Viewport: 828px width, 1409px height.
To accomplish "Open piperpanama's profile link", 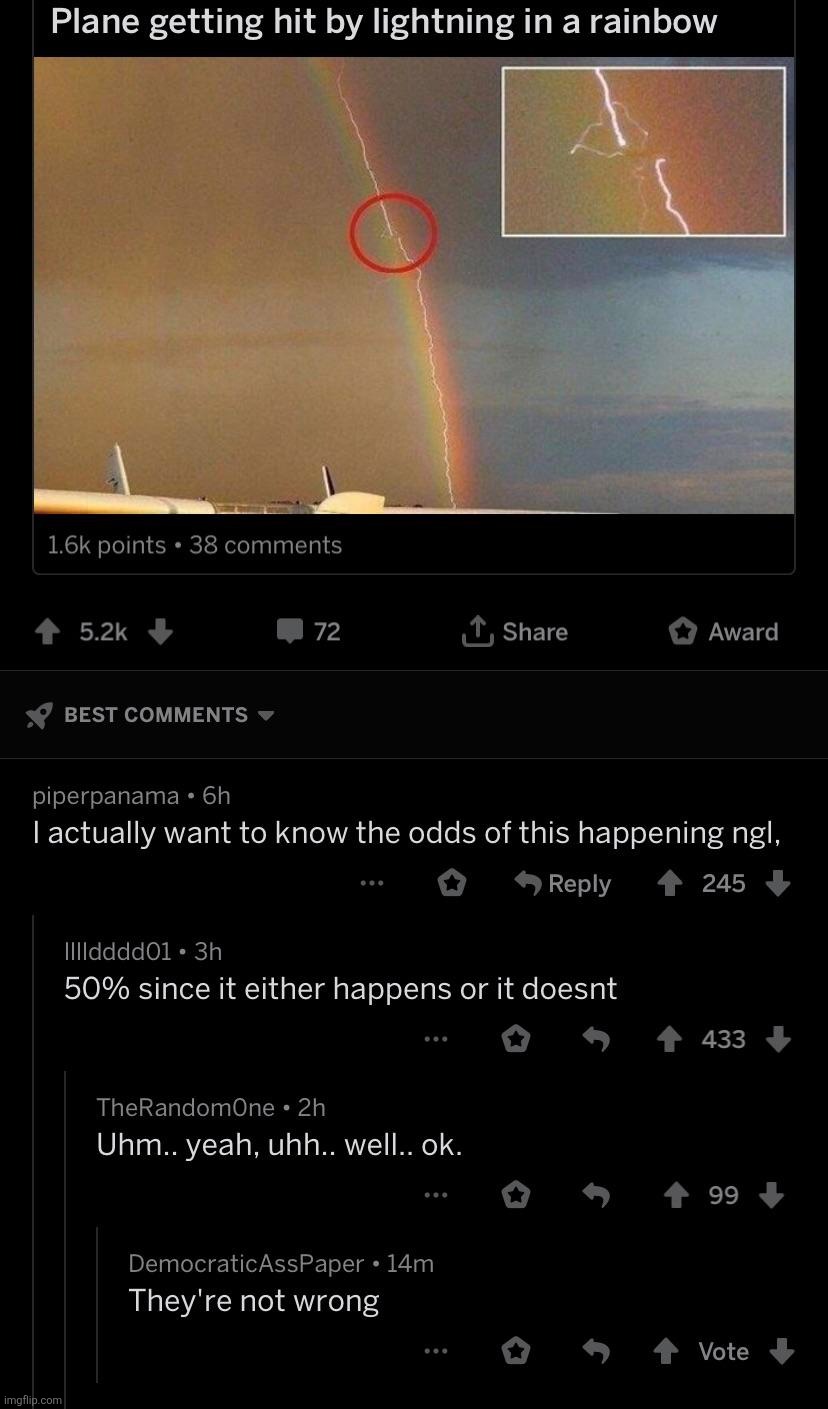I will [x=106, y=796].
